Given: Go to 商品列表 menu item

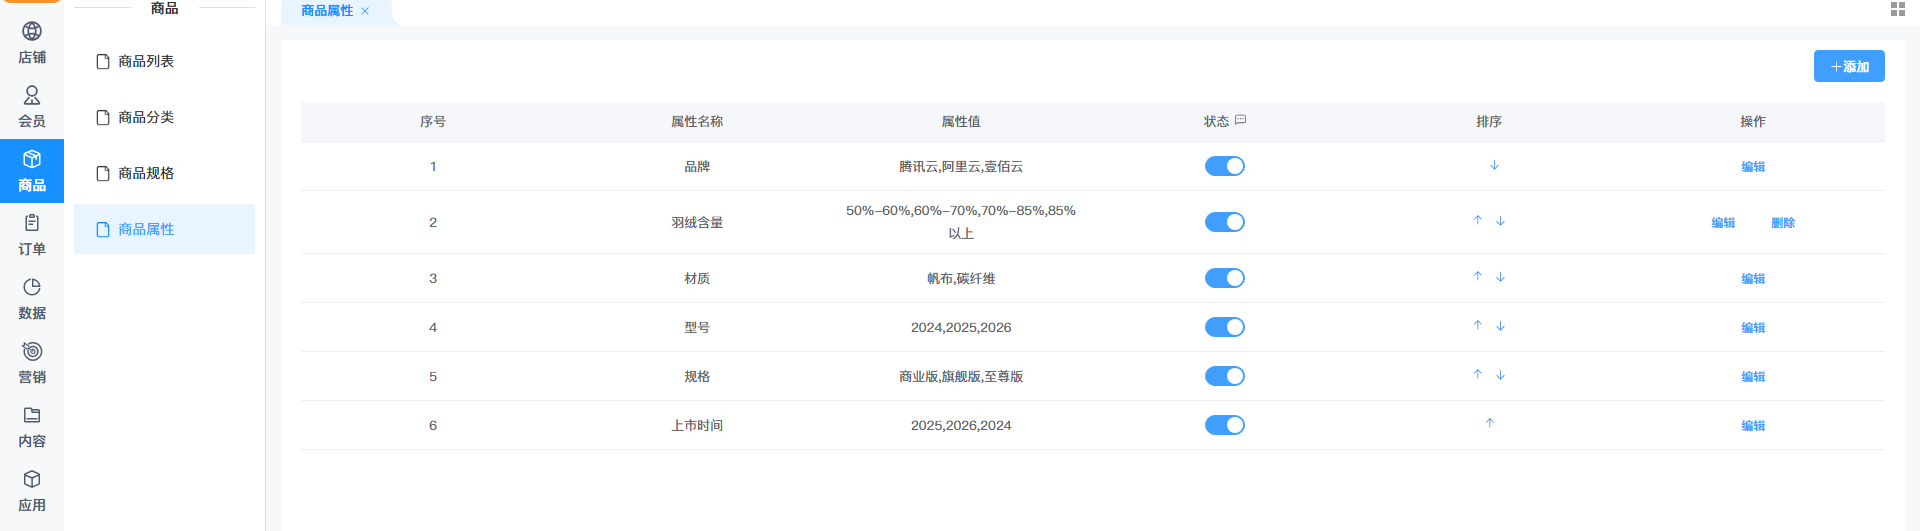Looking at the screenshot, I should (x=164, y=61).
